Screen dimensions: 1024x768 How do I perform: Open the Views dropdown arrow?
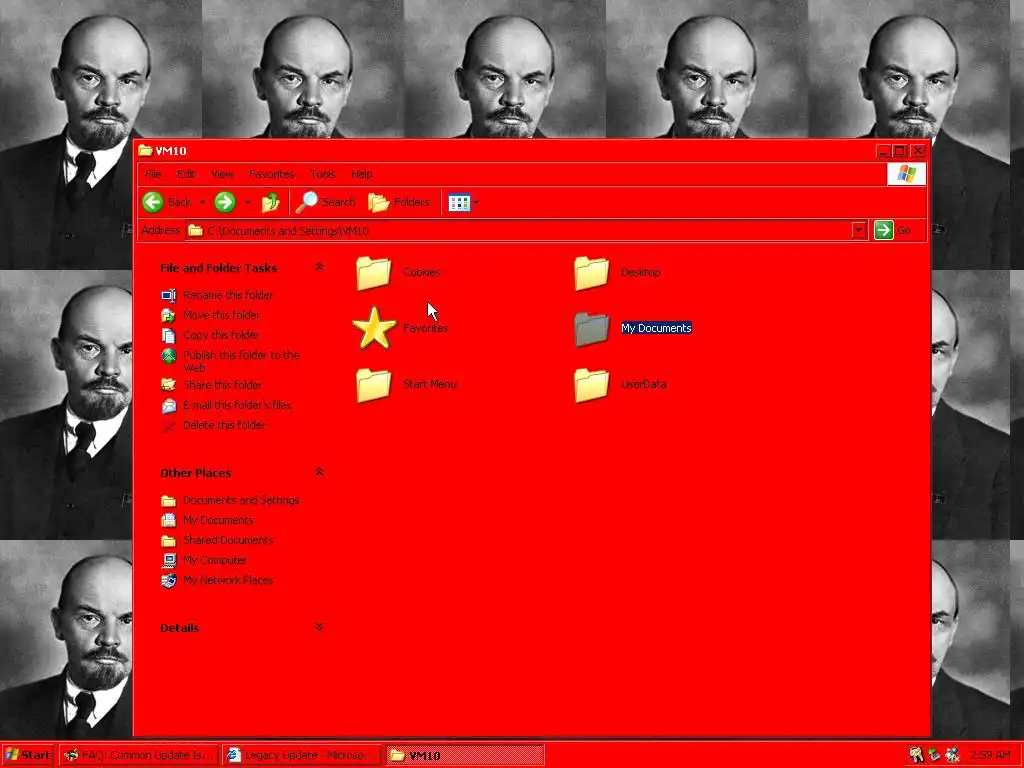coord(477,202)
